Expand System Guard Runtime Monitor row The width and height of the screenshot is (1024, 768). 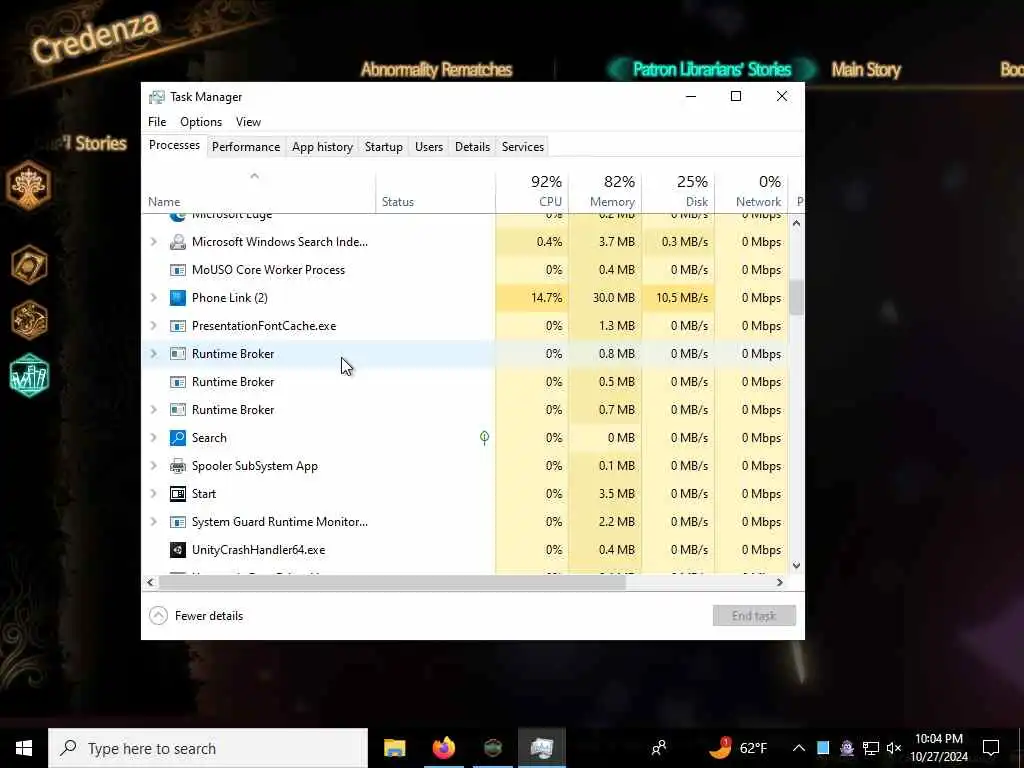[153, 522]
